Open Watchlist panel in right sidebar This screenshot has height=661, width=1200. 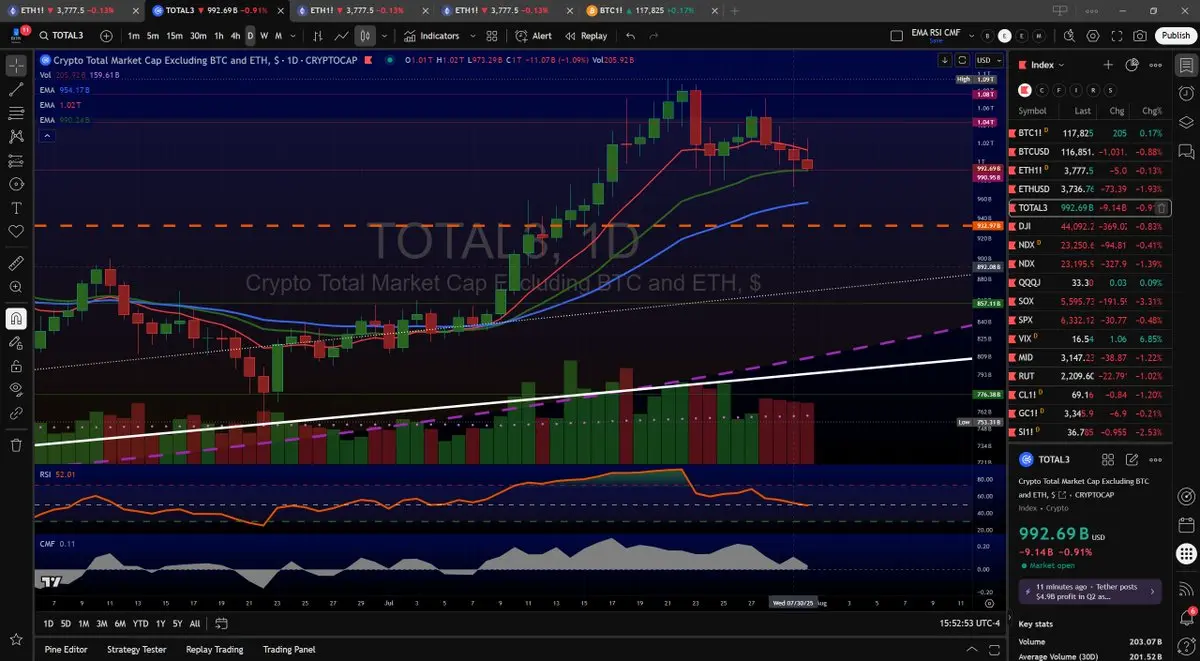click(1186, 65)
